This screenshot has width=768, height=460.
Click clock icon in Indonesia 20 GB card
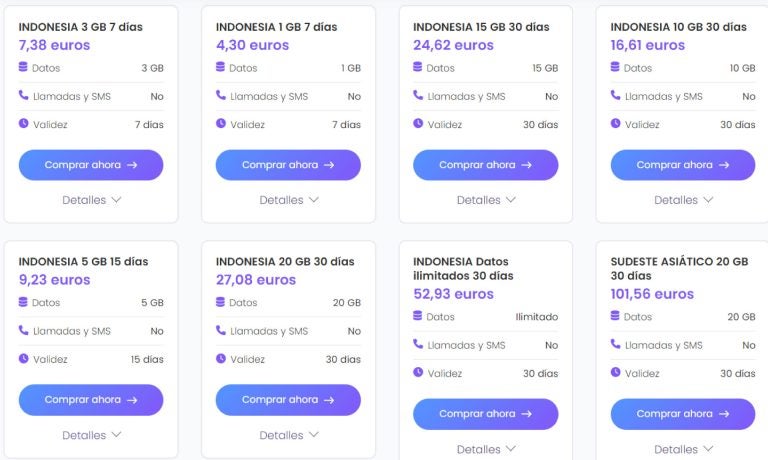click(221, 358)
